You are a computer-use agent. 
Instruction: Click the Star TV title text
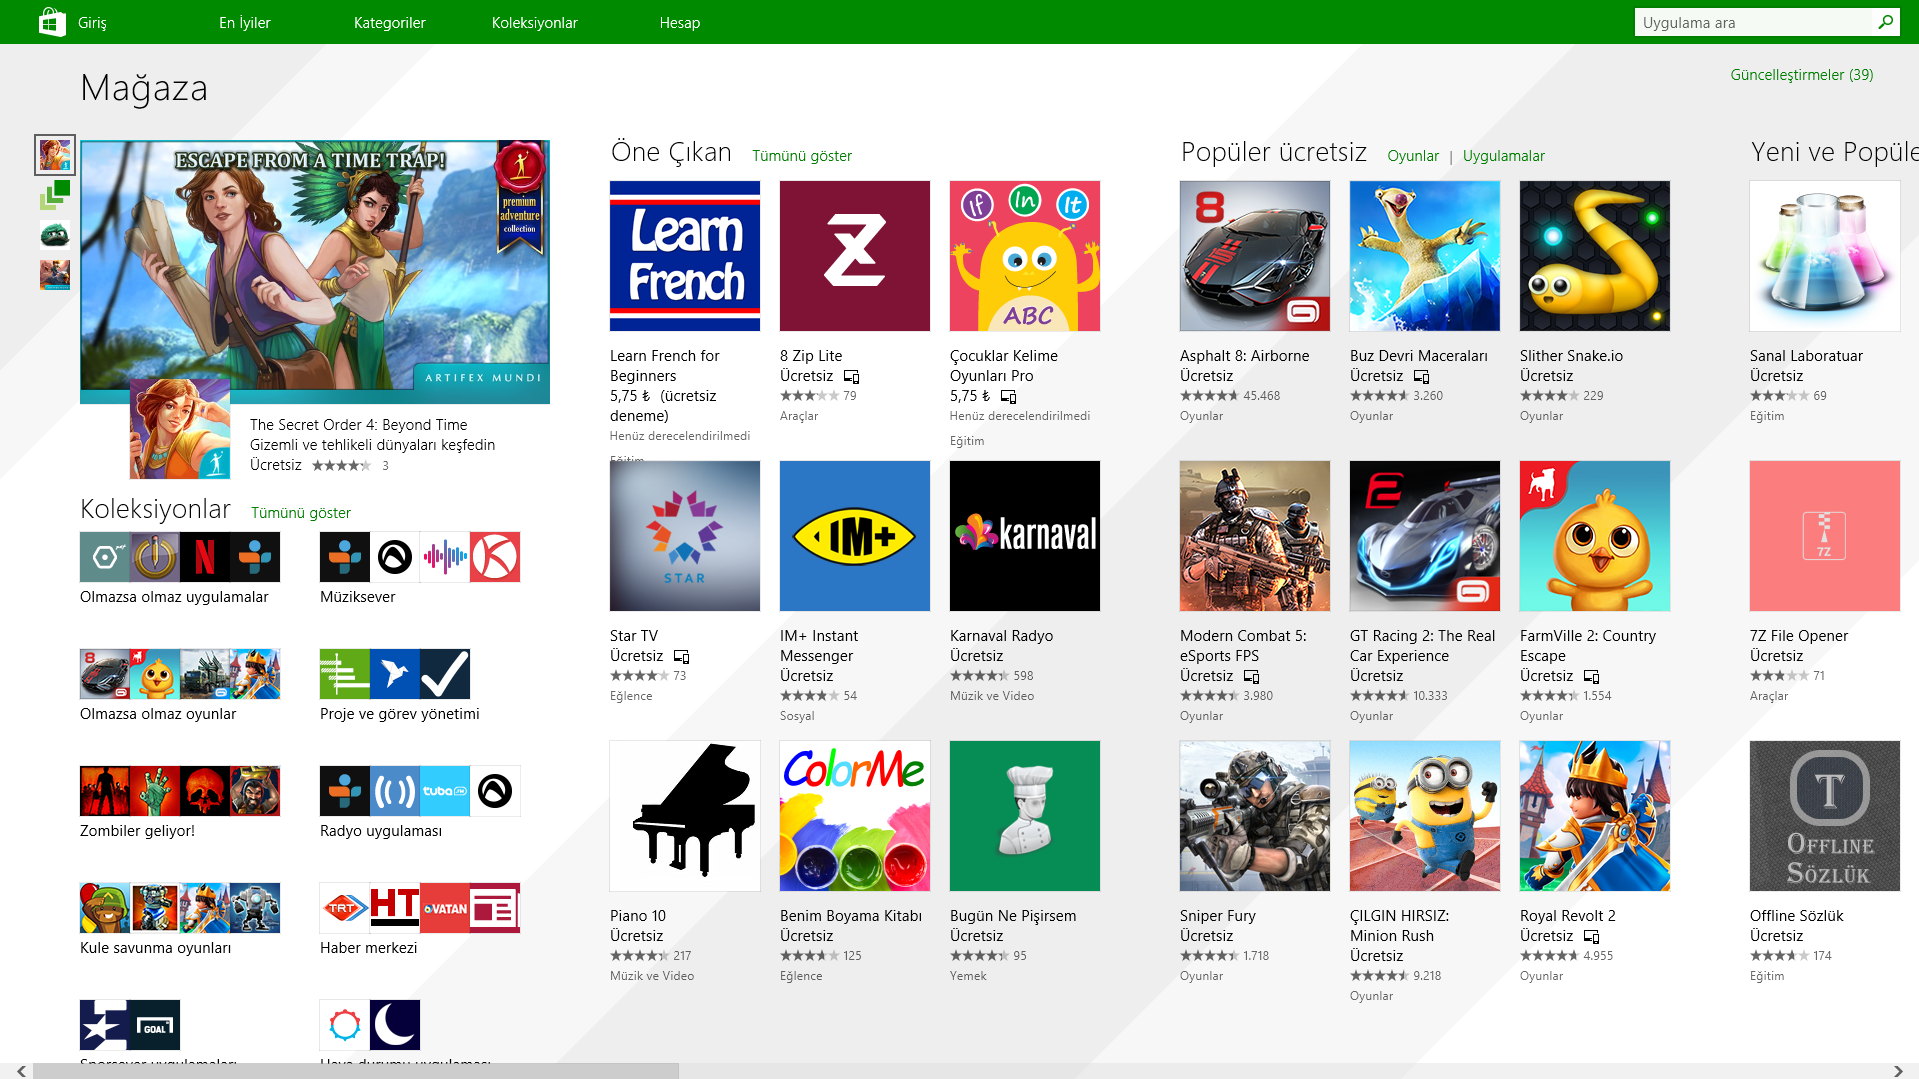[634, 636]
